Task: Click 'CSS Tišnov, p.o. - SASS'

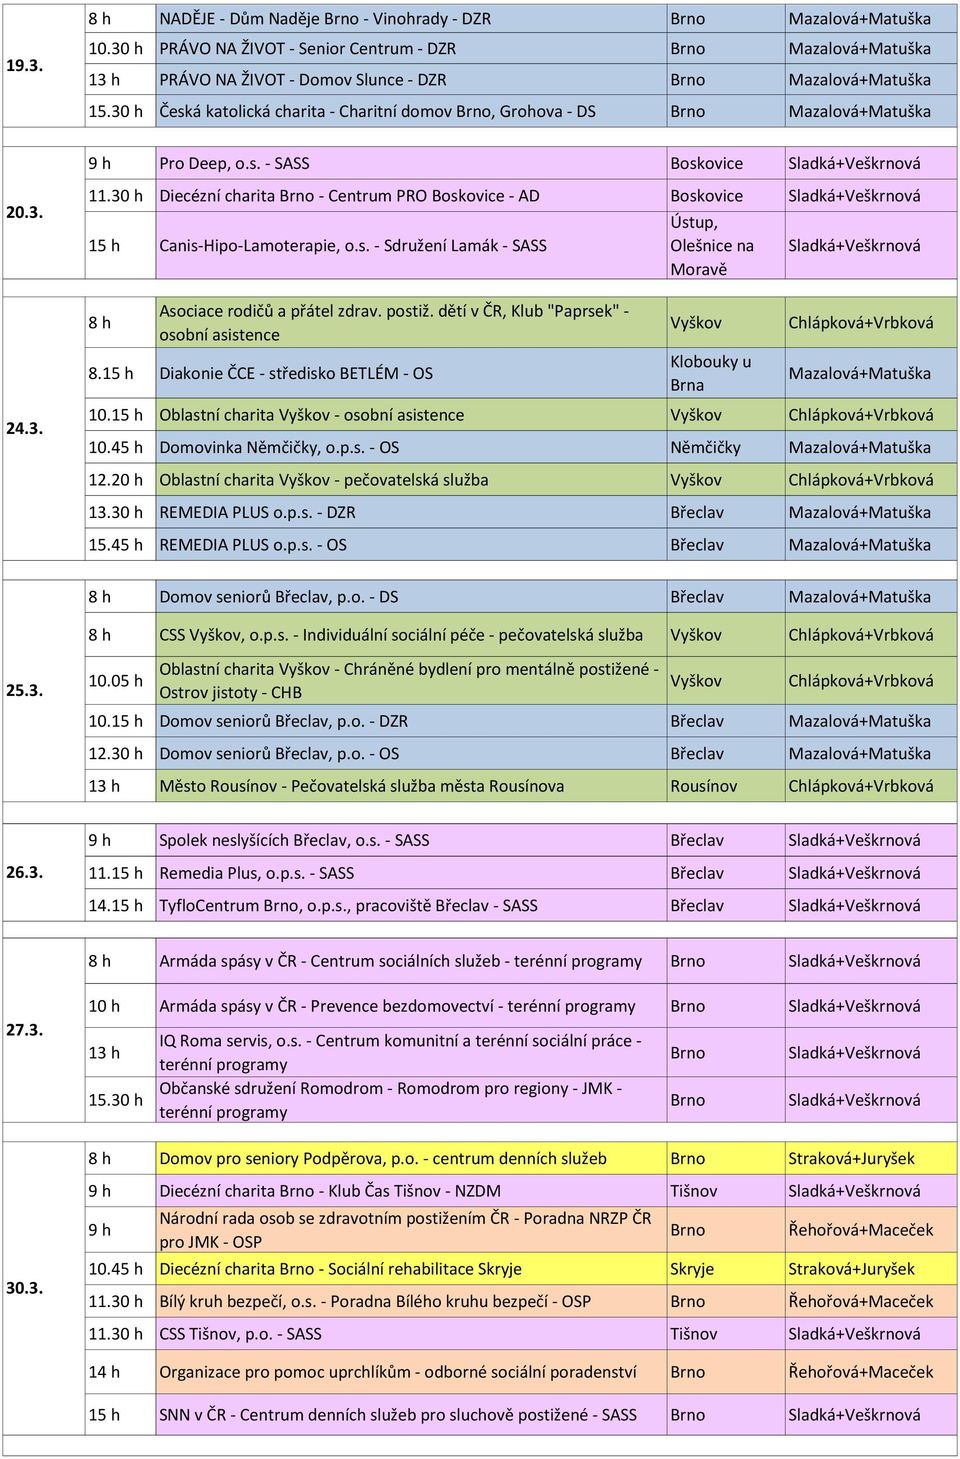Action: click(240, 1334)
